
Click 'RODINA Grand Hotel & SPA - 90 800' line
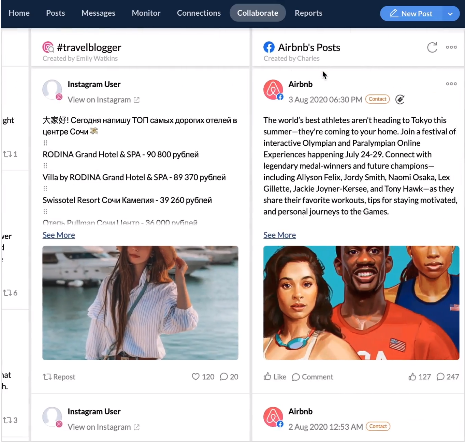click(x=121, y=154)
